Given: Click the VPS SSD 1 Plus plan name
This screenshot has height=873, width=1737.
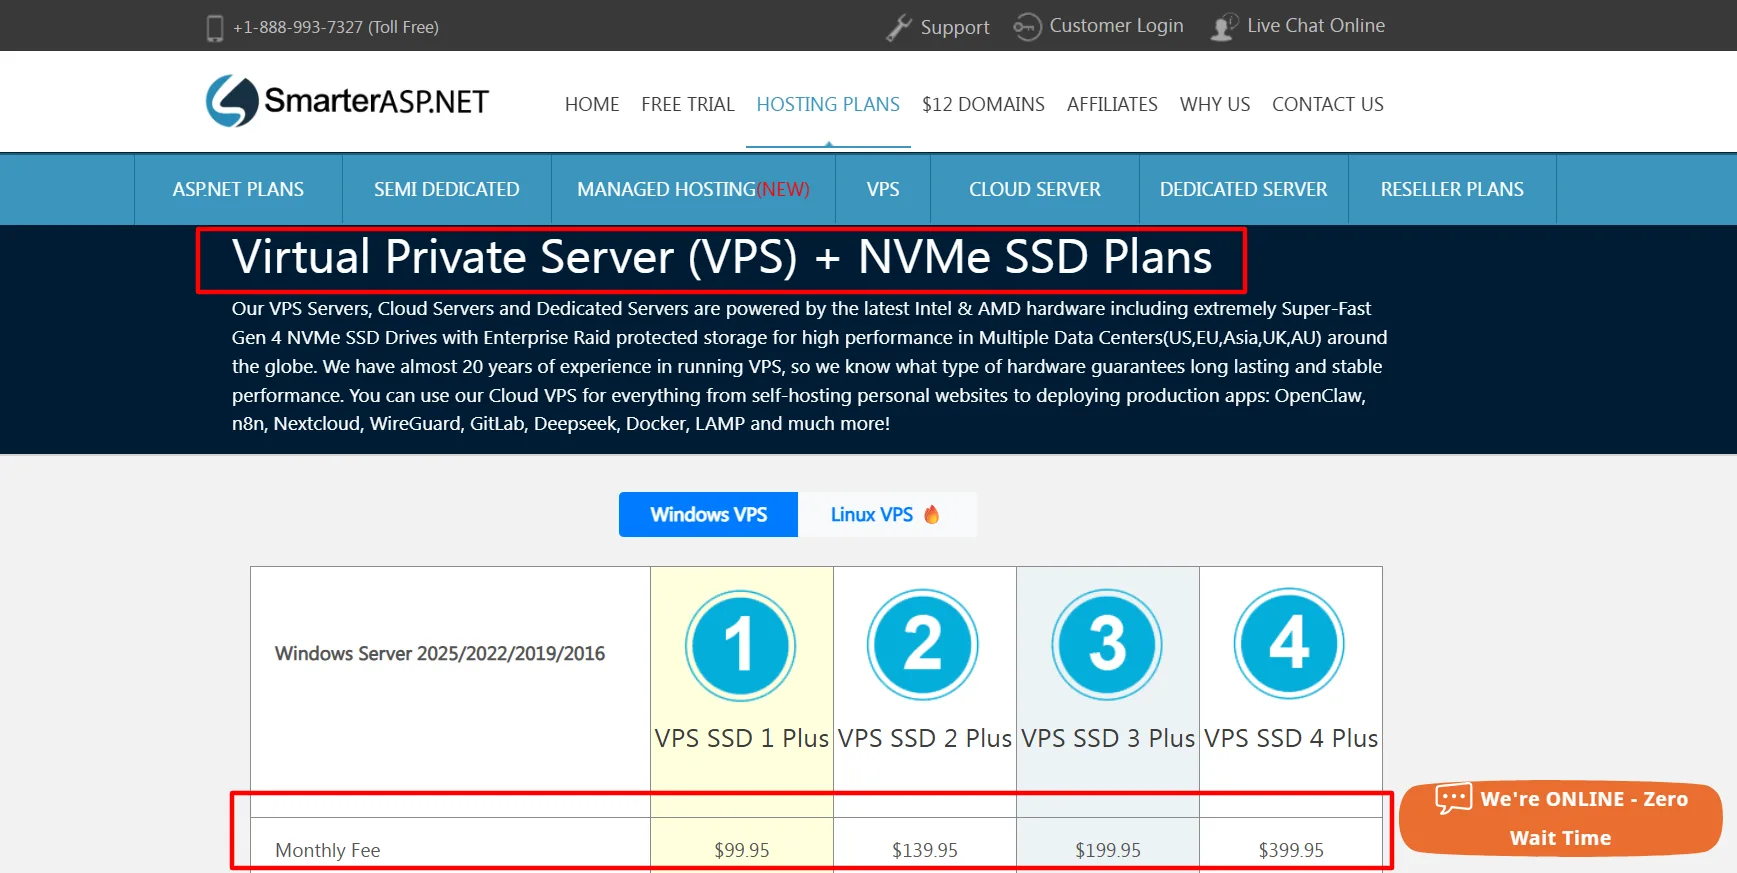Looking at the screenshot, I should click(x=742, y=738).
